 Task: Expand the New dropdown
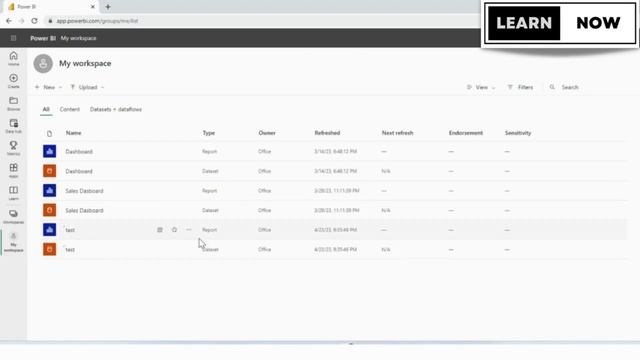pyautogui.click(x=49, y=87)
